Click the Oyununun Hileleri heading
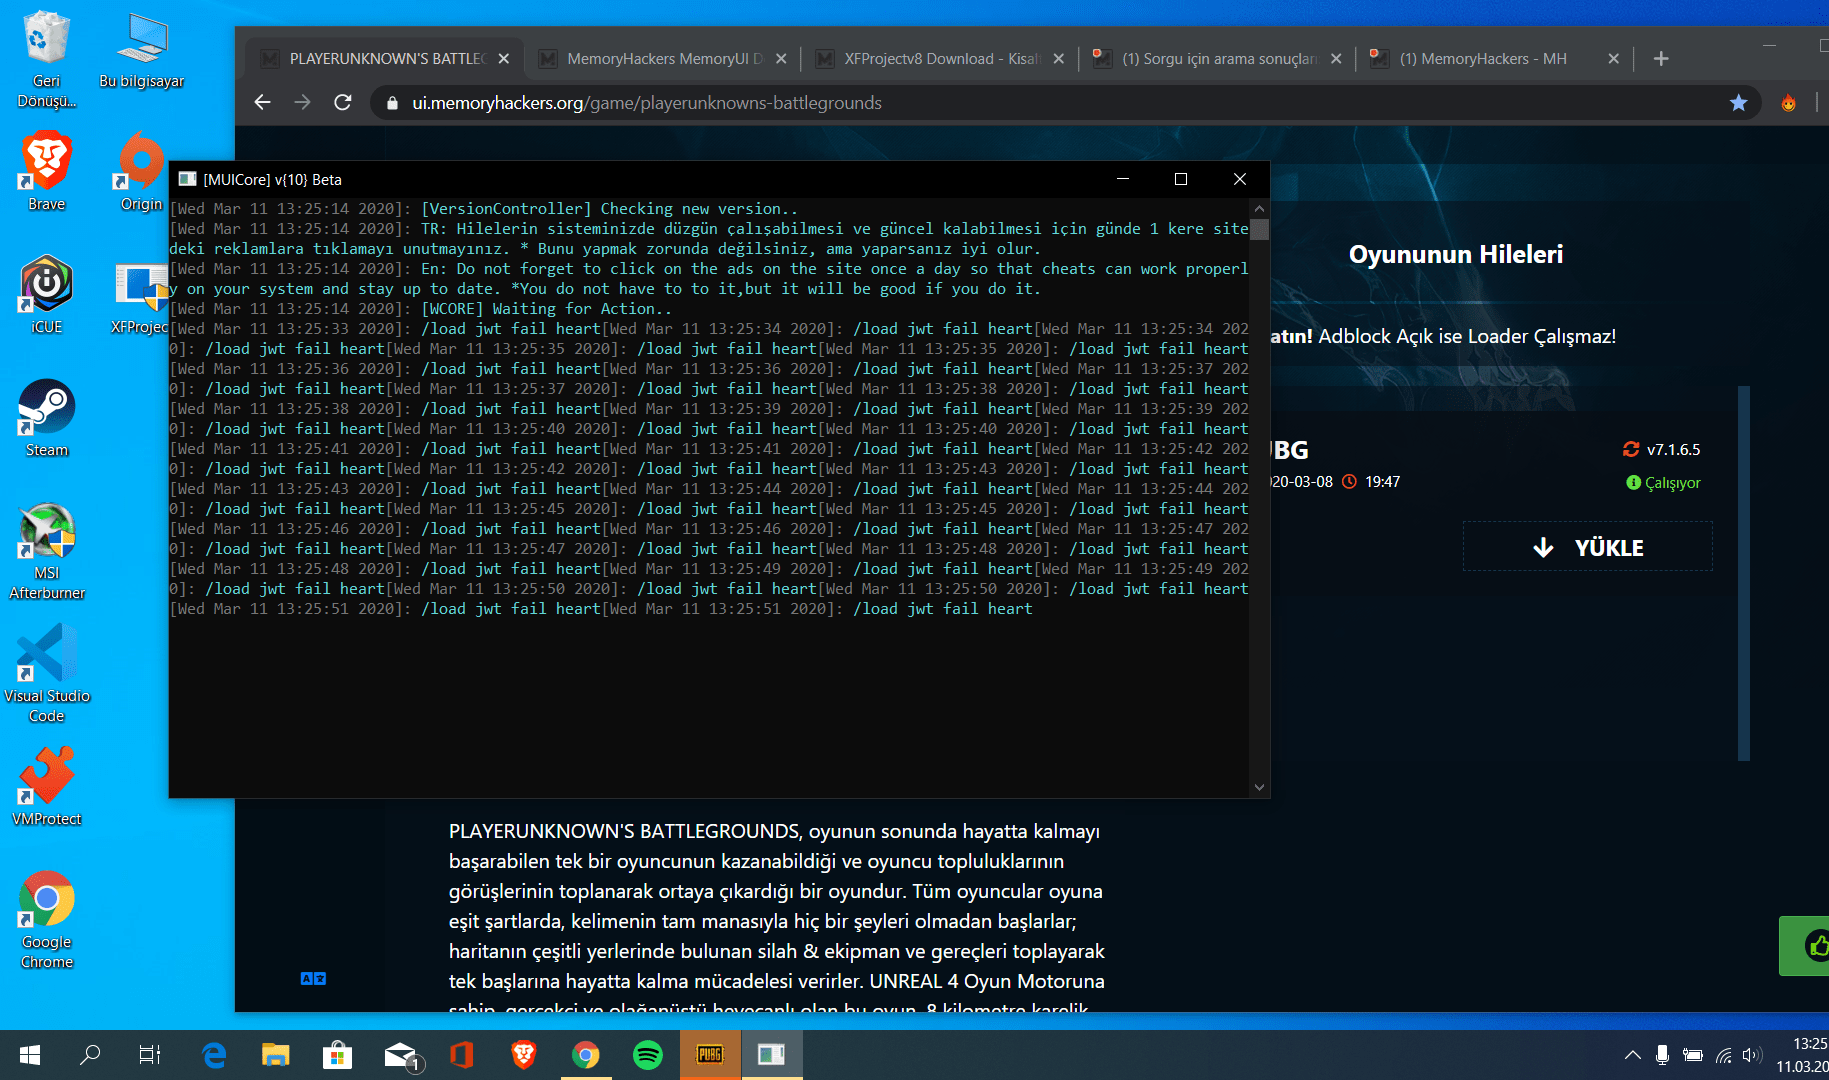 [x=1456, y=254]
